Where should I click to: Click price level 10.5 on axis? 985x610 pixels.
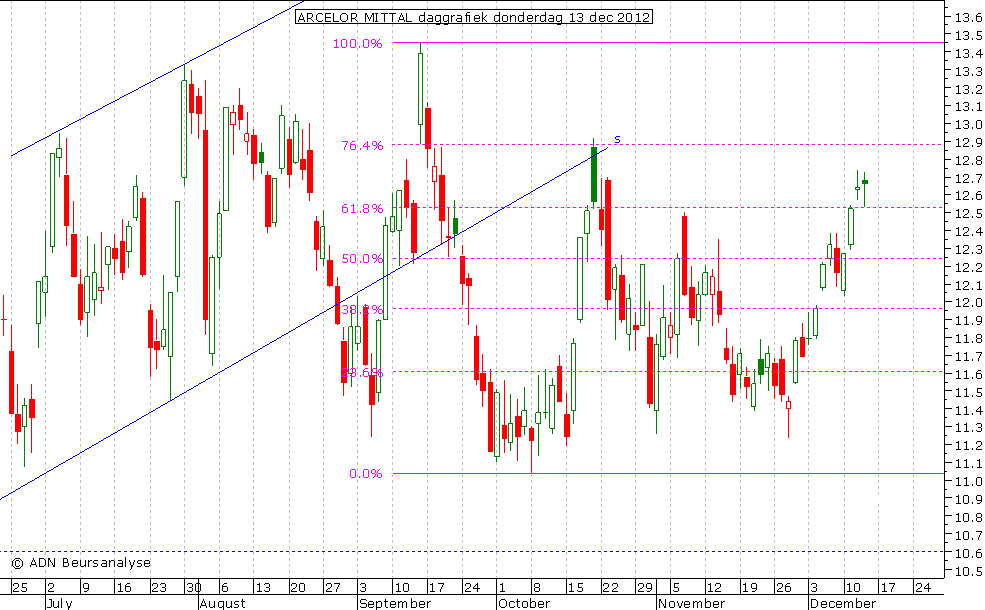click(x=968, y=572)
